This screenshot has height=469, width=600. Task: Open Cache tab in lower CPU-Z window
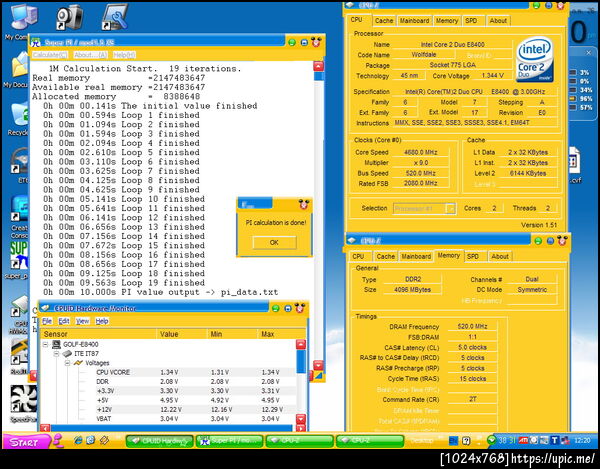pos(385,256)
